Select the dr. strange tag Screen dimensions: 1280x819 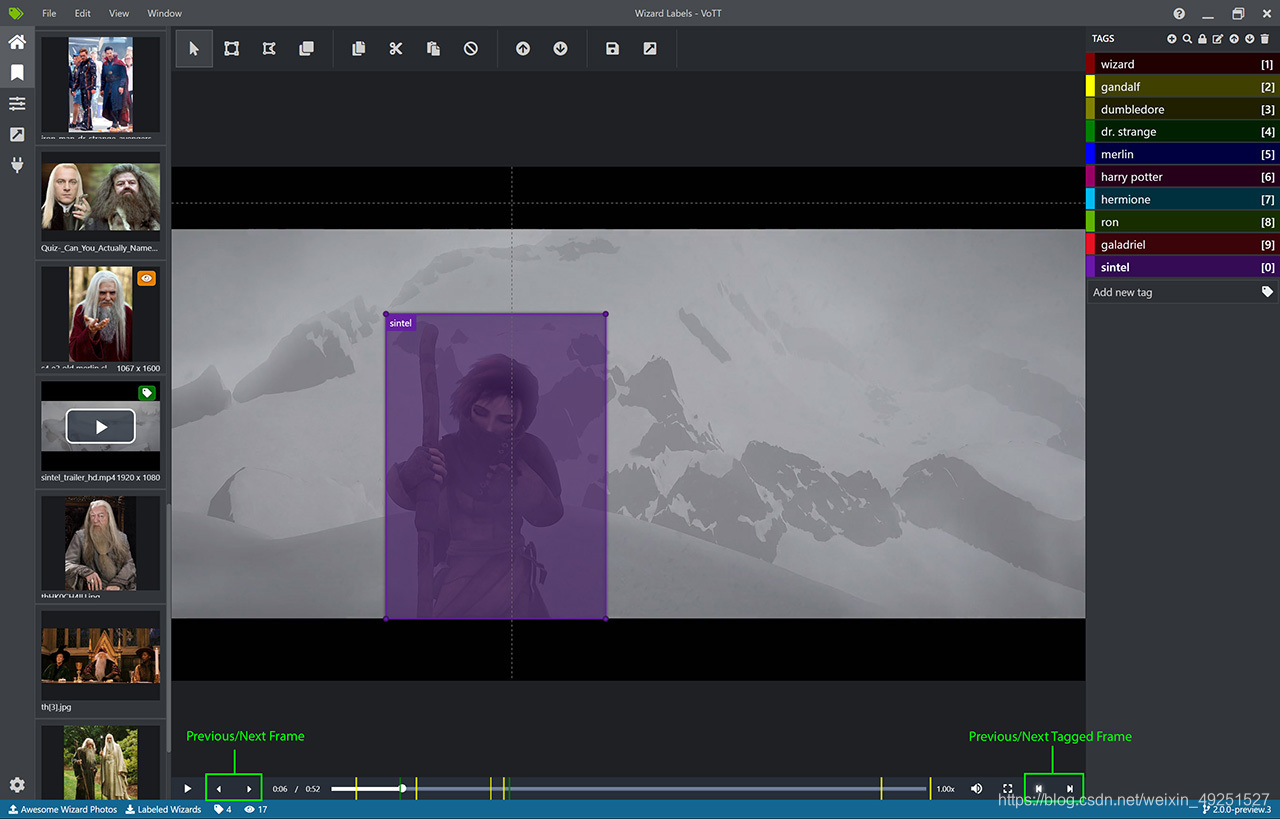pyautogui.click(x=1182, y=132)
